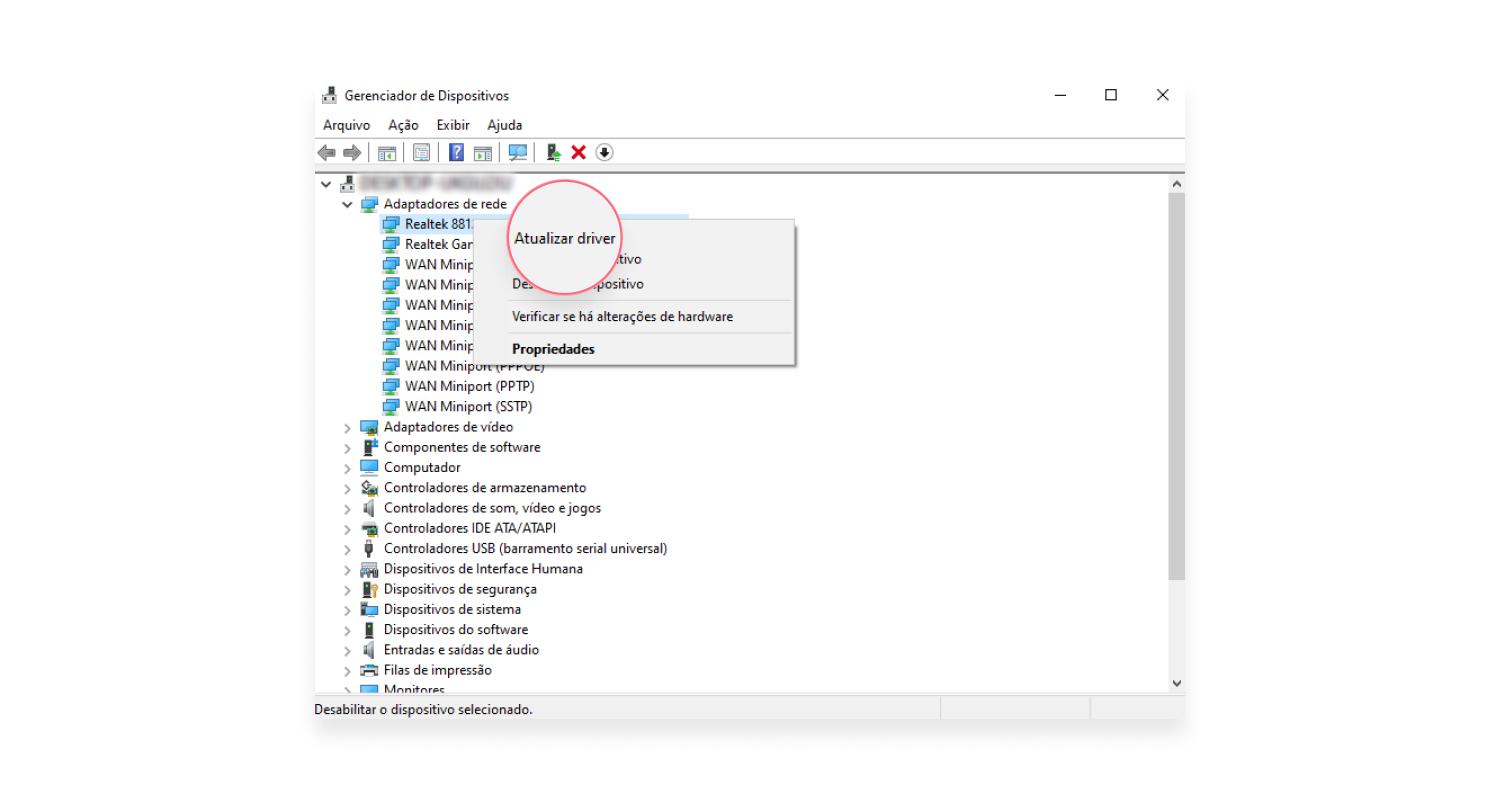The image size is (1500, 800).
Task: Toggle the show/hide console tree toolbar icon
Action: click(386, 152)
